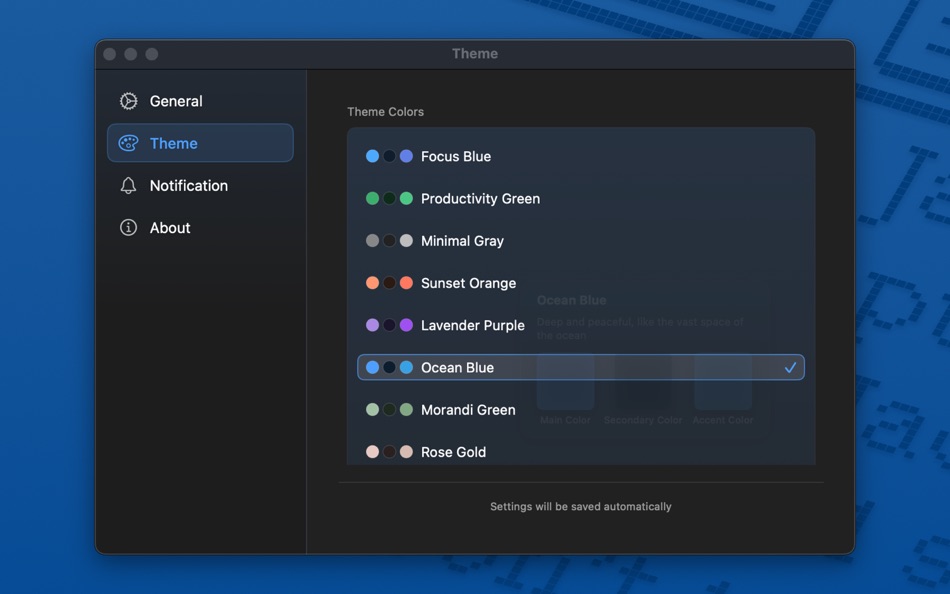Click the Productivity Green accent dot

coord(407,199)
